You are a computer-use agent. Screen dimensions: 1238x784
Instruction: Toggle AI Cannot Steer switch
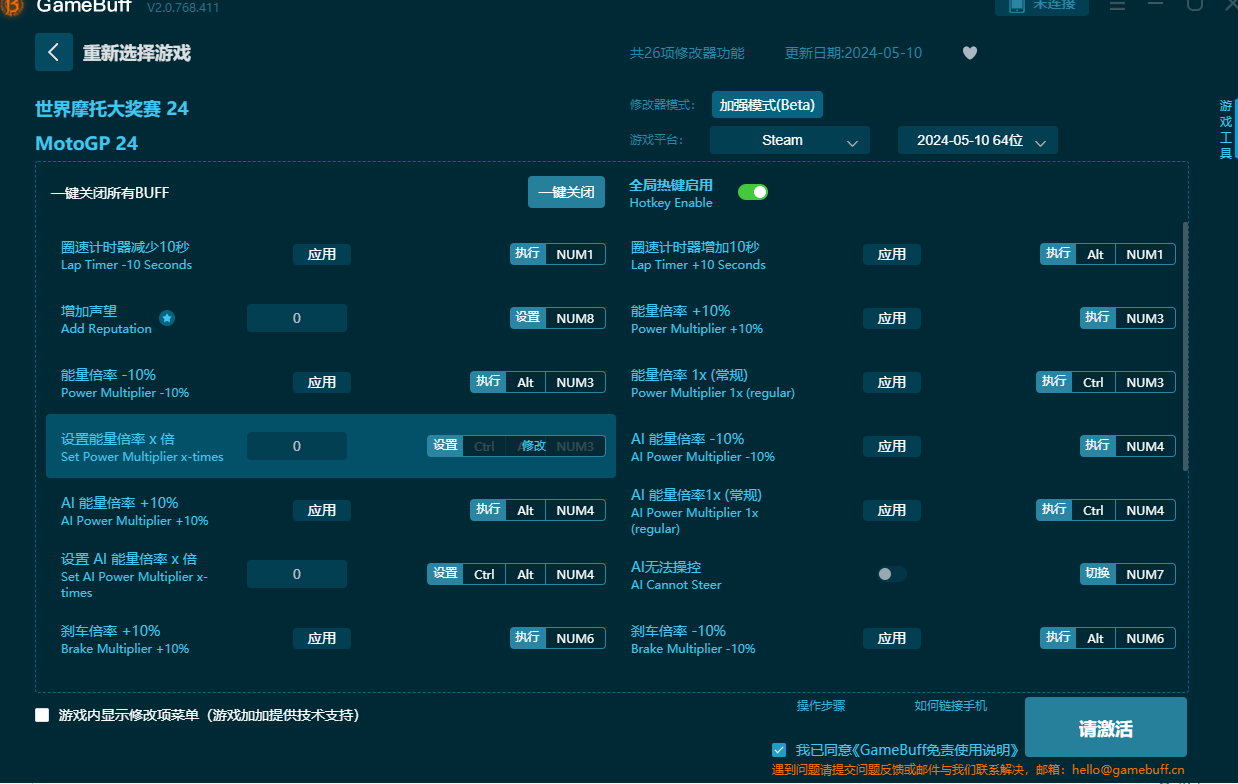pos(892,574)
